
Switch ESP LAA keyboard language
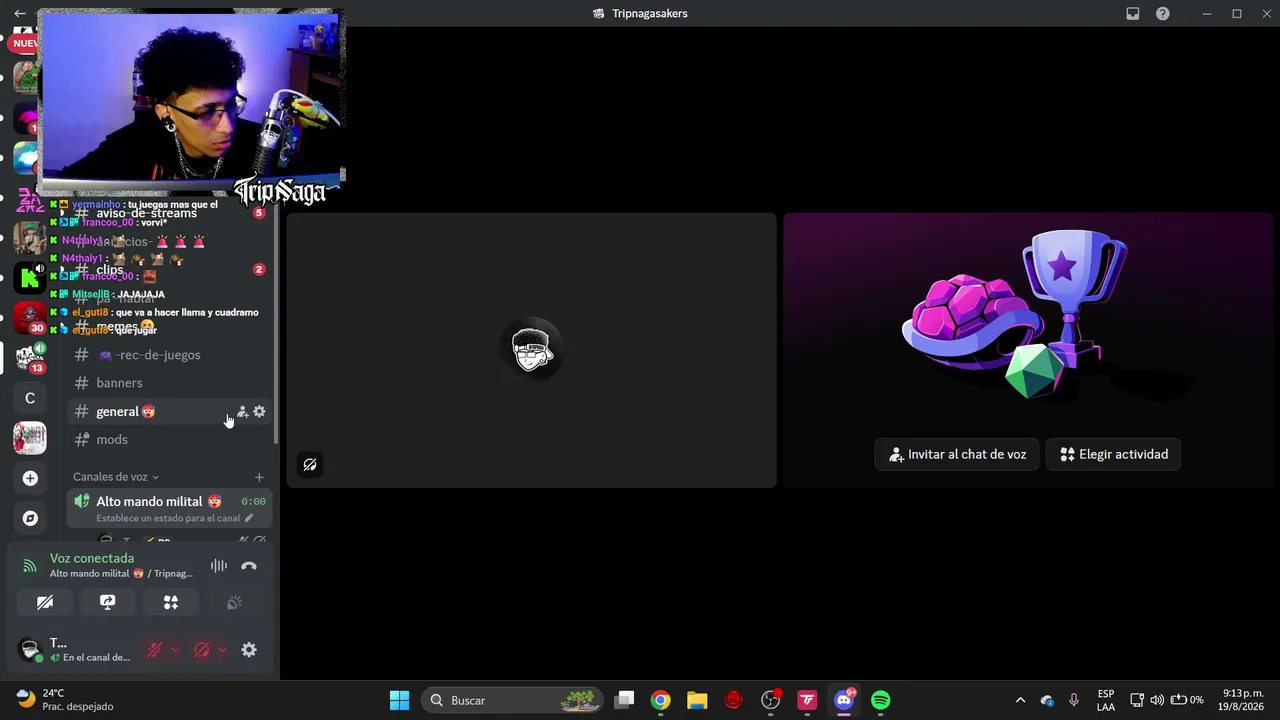pyautogui.click(x=1106, y=700)
